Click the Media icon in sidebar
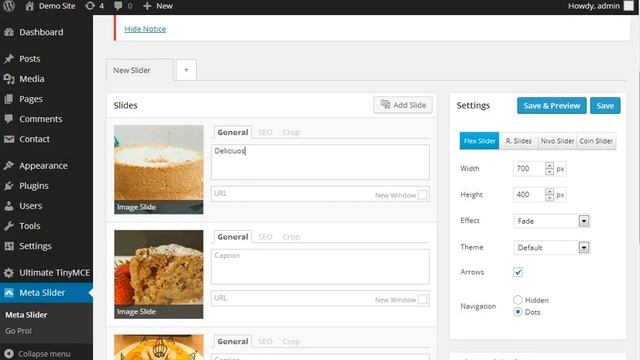This screenshot has height=360, width=640. [9, 79]
